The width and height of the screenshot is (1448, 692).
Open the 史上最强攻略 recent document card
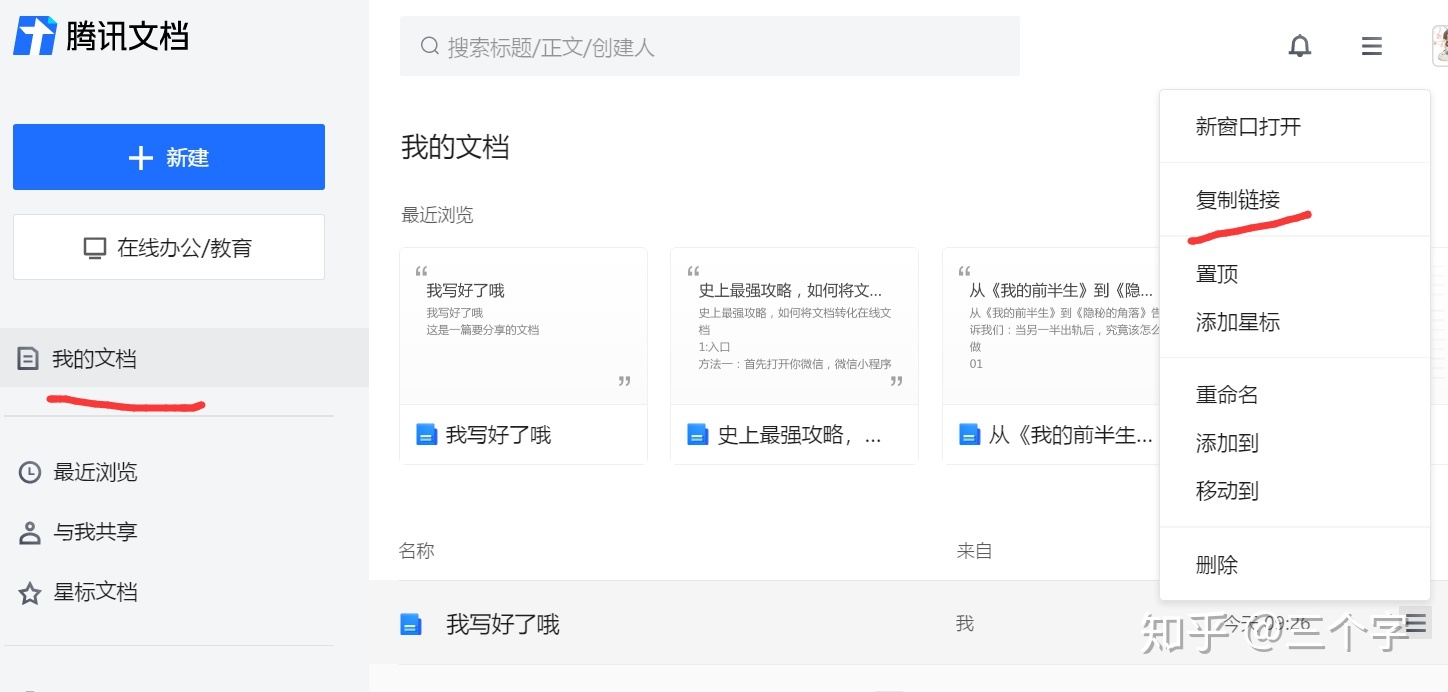pos(794,355)
